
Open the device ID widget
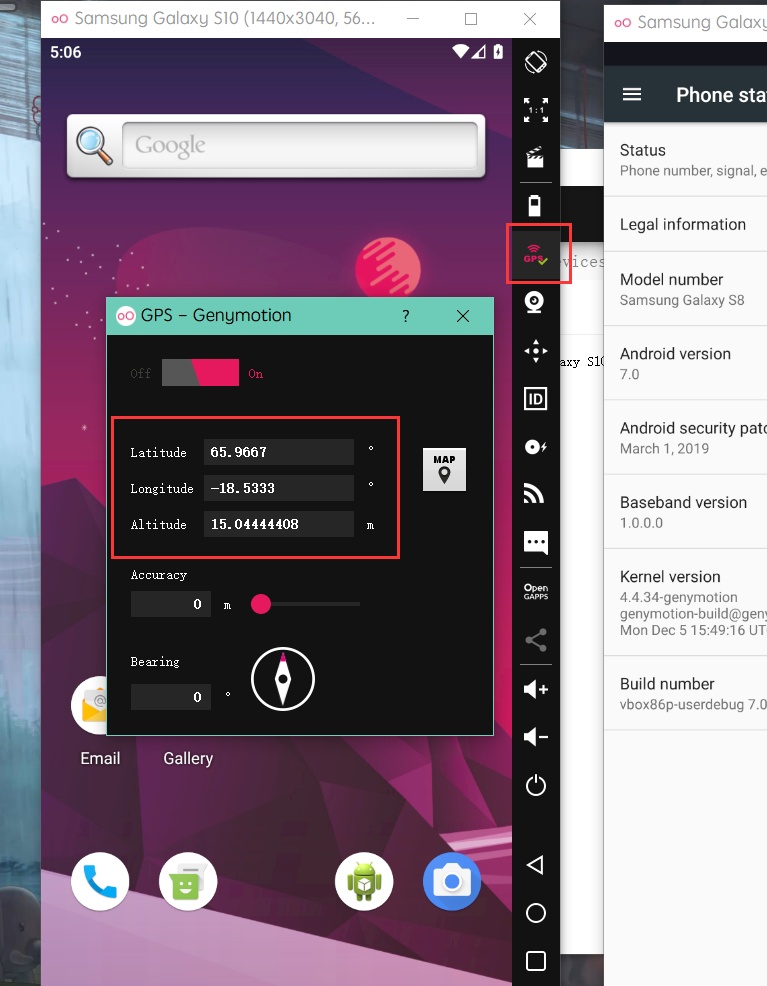coord(535,399)
